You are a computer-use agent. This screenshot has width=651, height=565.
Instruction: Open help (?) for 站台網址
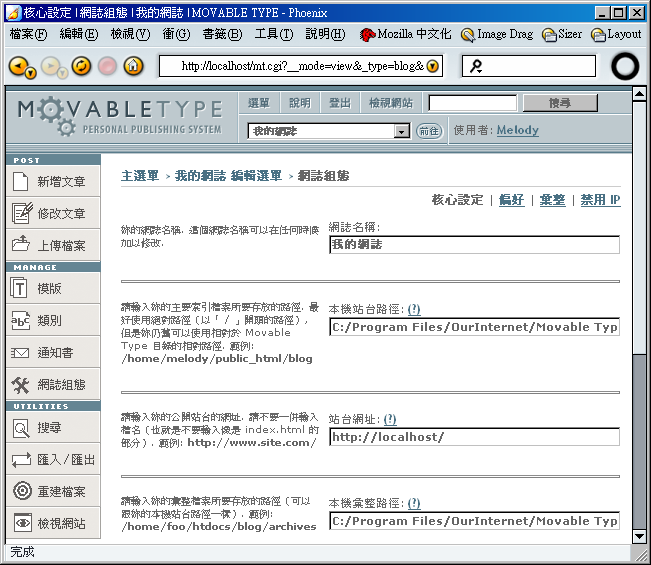(390, 419)
